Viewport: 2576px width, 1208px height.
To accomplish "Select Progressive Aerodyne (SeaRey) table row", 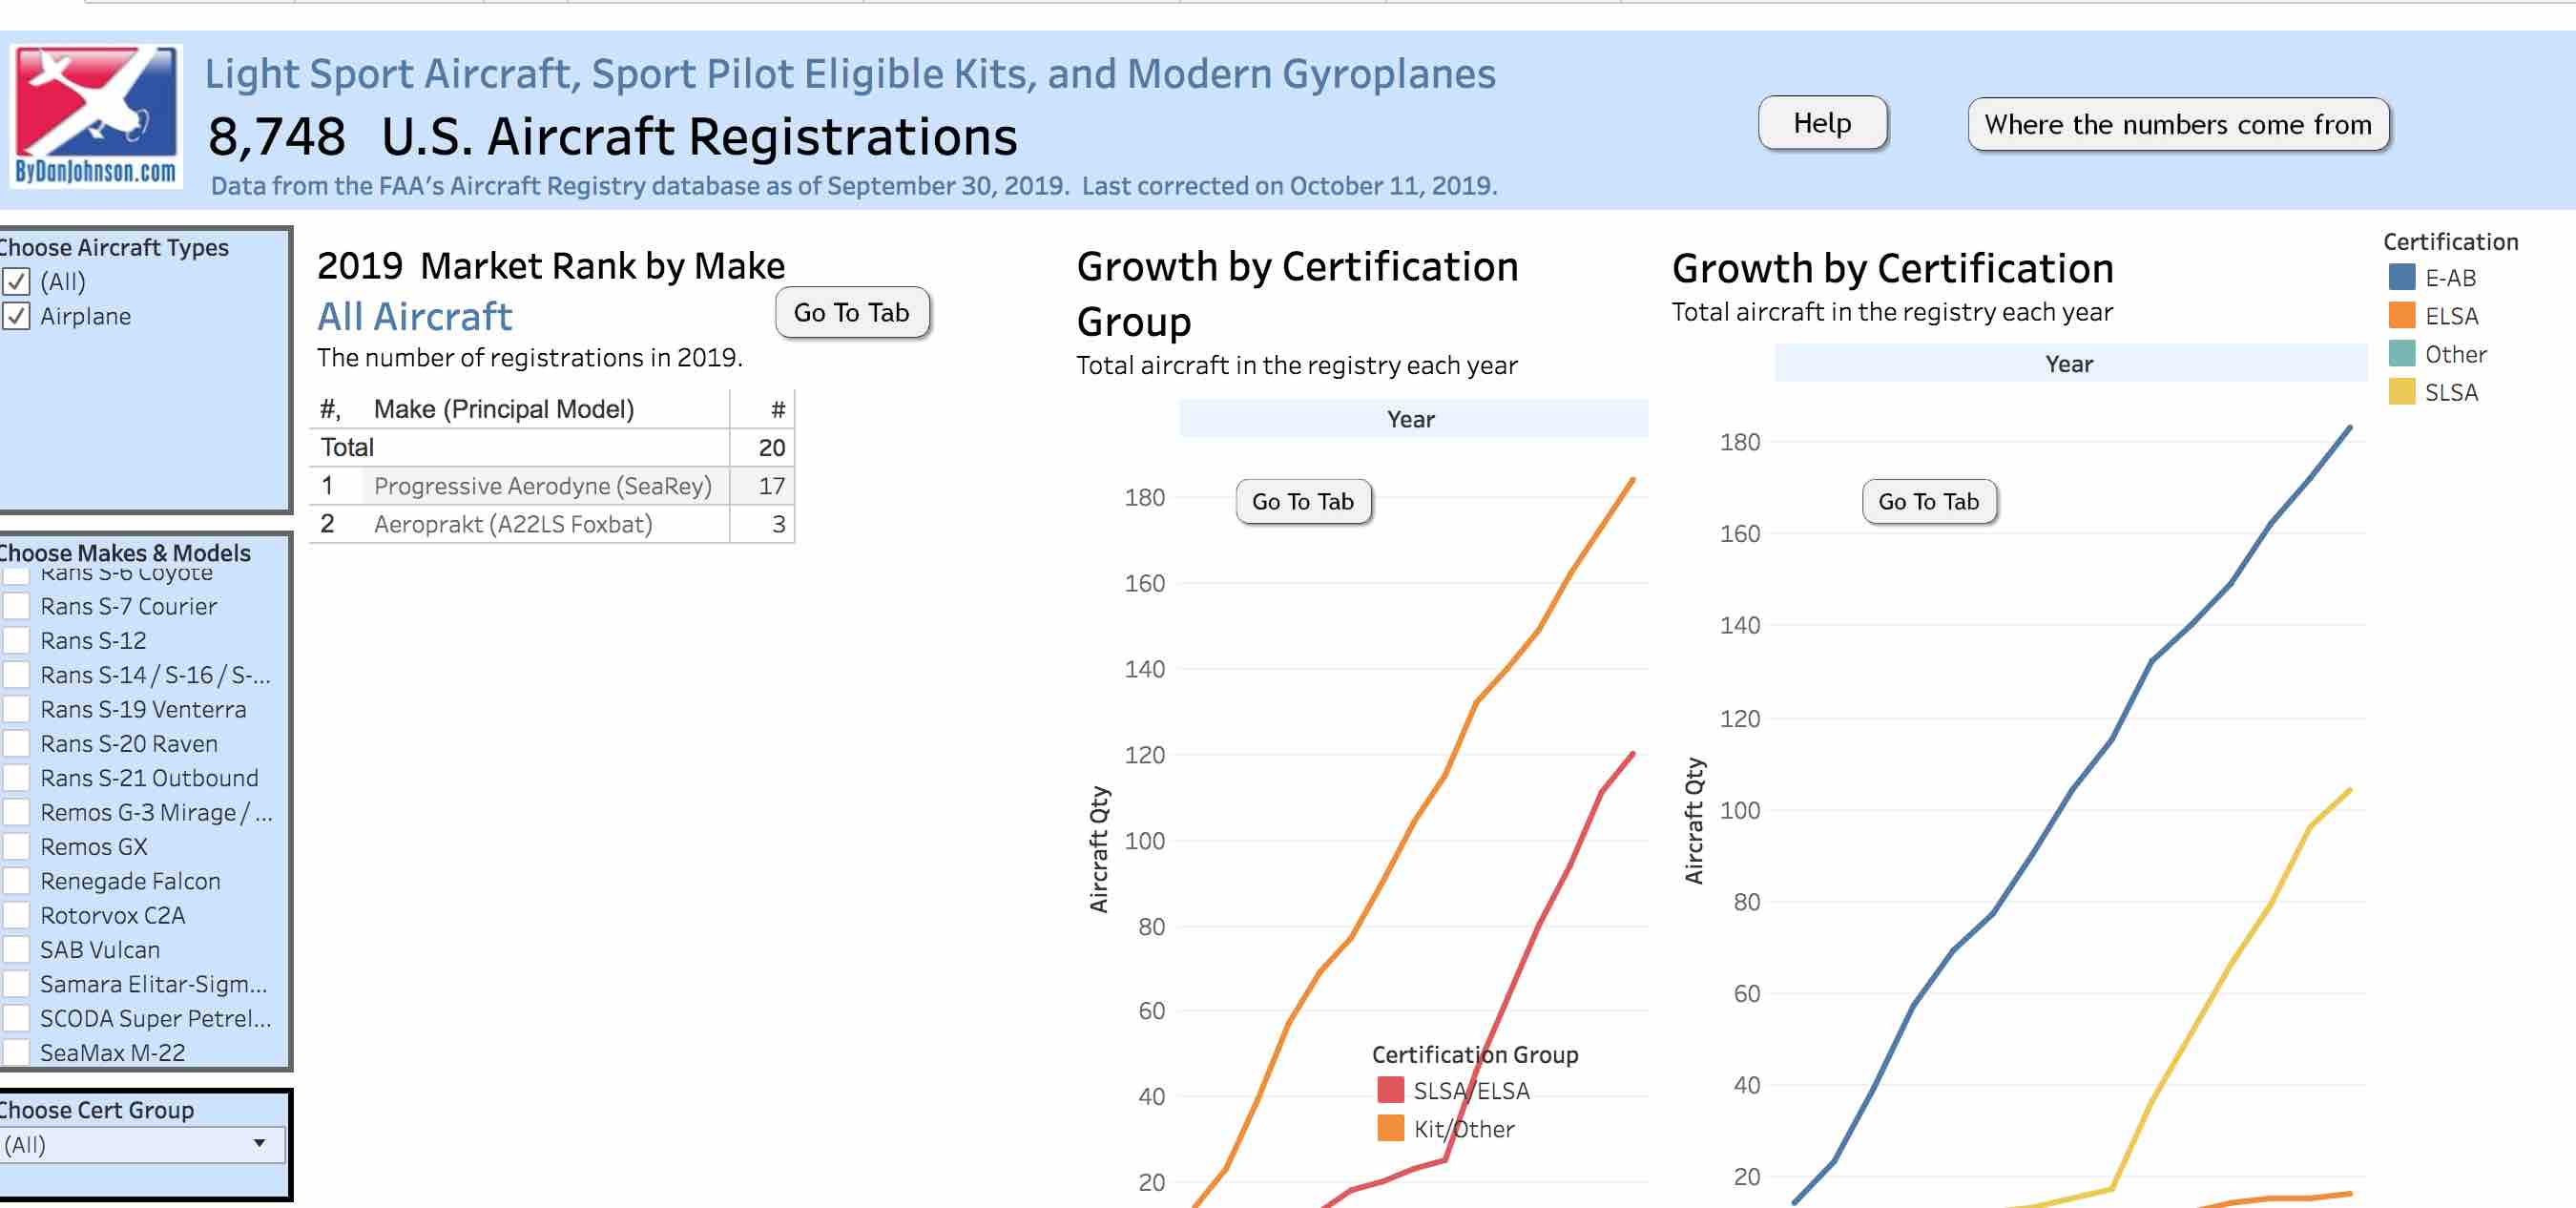I will pos(542,486).
